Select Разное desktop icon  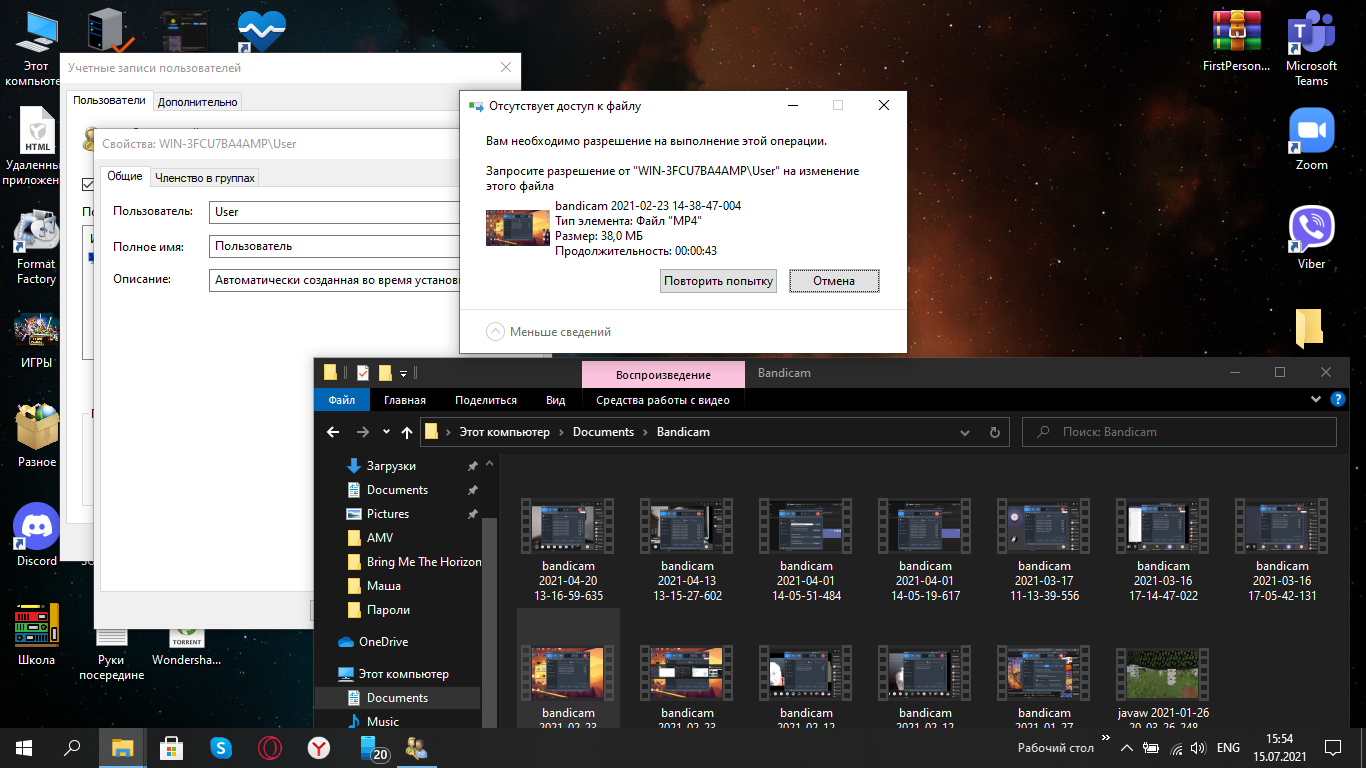(37, 437)
